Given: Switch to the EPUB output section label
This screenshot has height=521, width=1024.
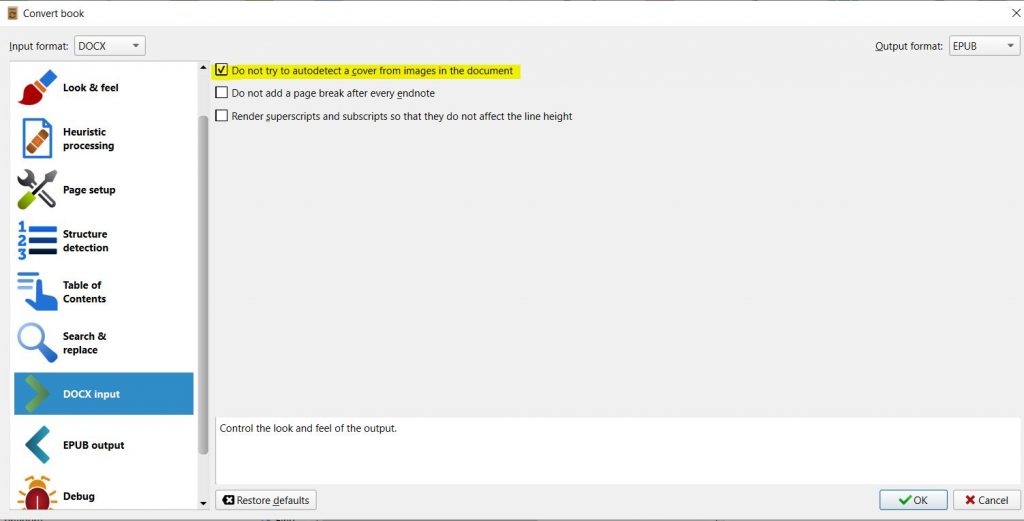Looking at the screenshot, I should (x=94, y=445).
